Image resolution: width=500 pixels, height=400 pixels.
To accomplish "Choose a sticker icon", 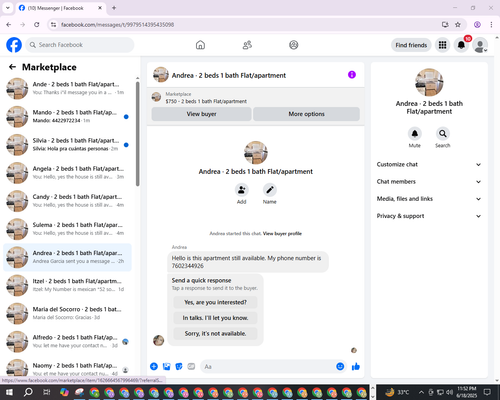I will 179,366.
